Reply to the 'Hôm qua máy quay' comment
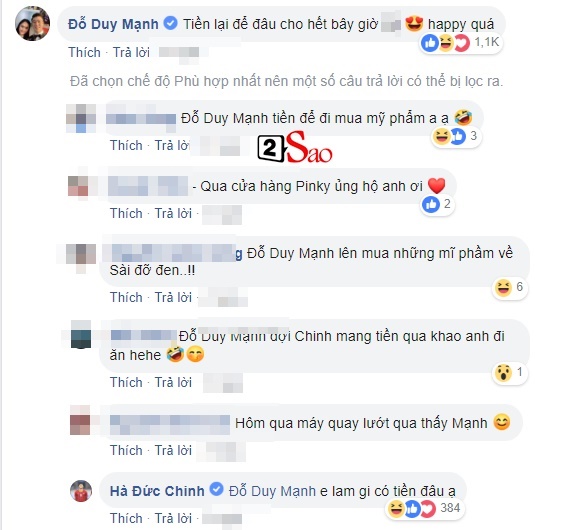This screenshot has height=530, width=561. [x=173, y=450]
